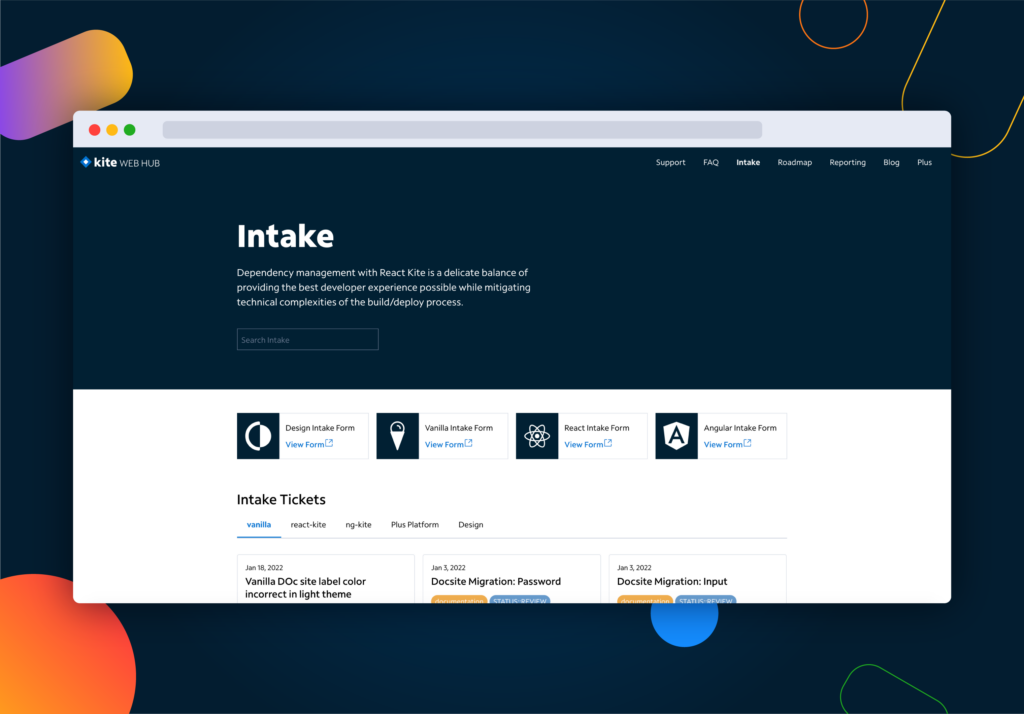The height and width of the screenshot is (714, 1024).
Task: Open ticket 'Docsite Migration: Password'
Action: tap(496, 581)
